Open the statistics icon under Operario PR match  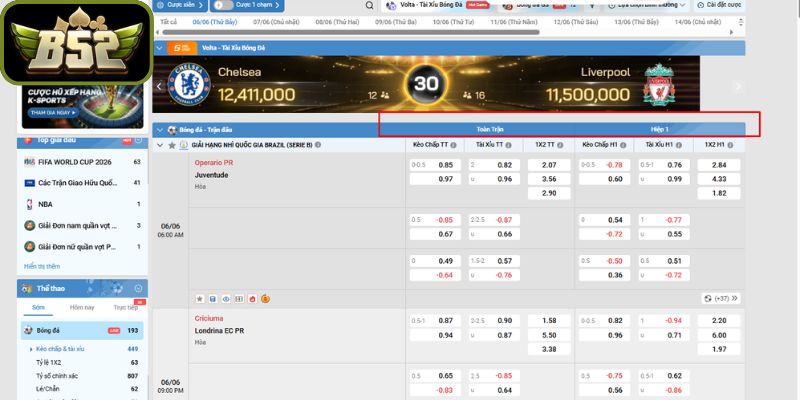(213, 299)
